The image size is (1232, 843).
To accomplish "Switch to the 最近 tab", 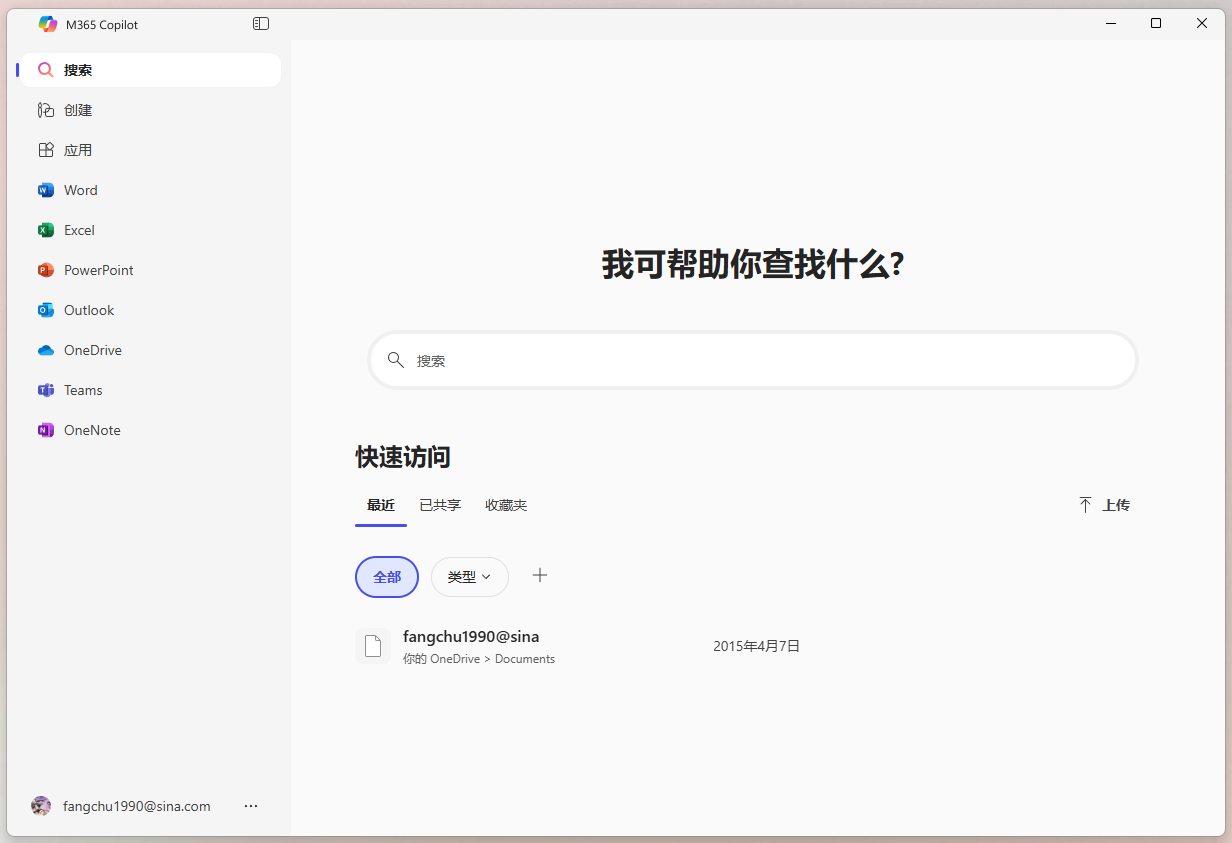I will (381, 505).
